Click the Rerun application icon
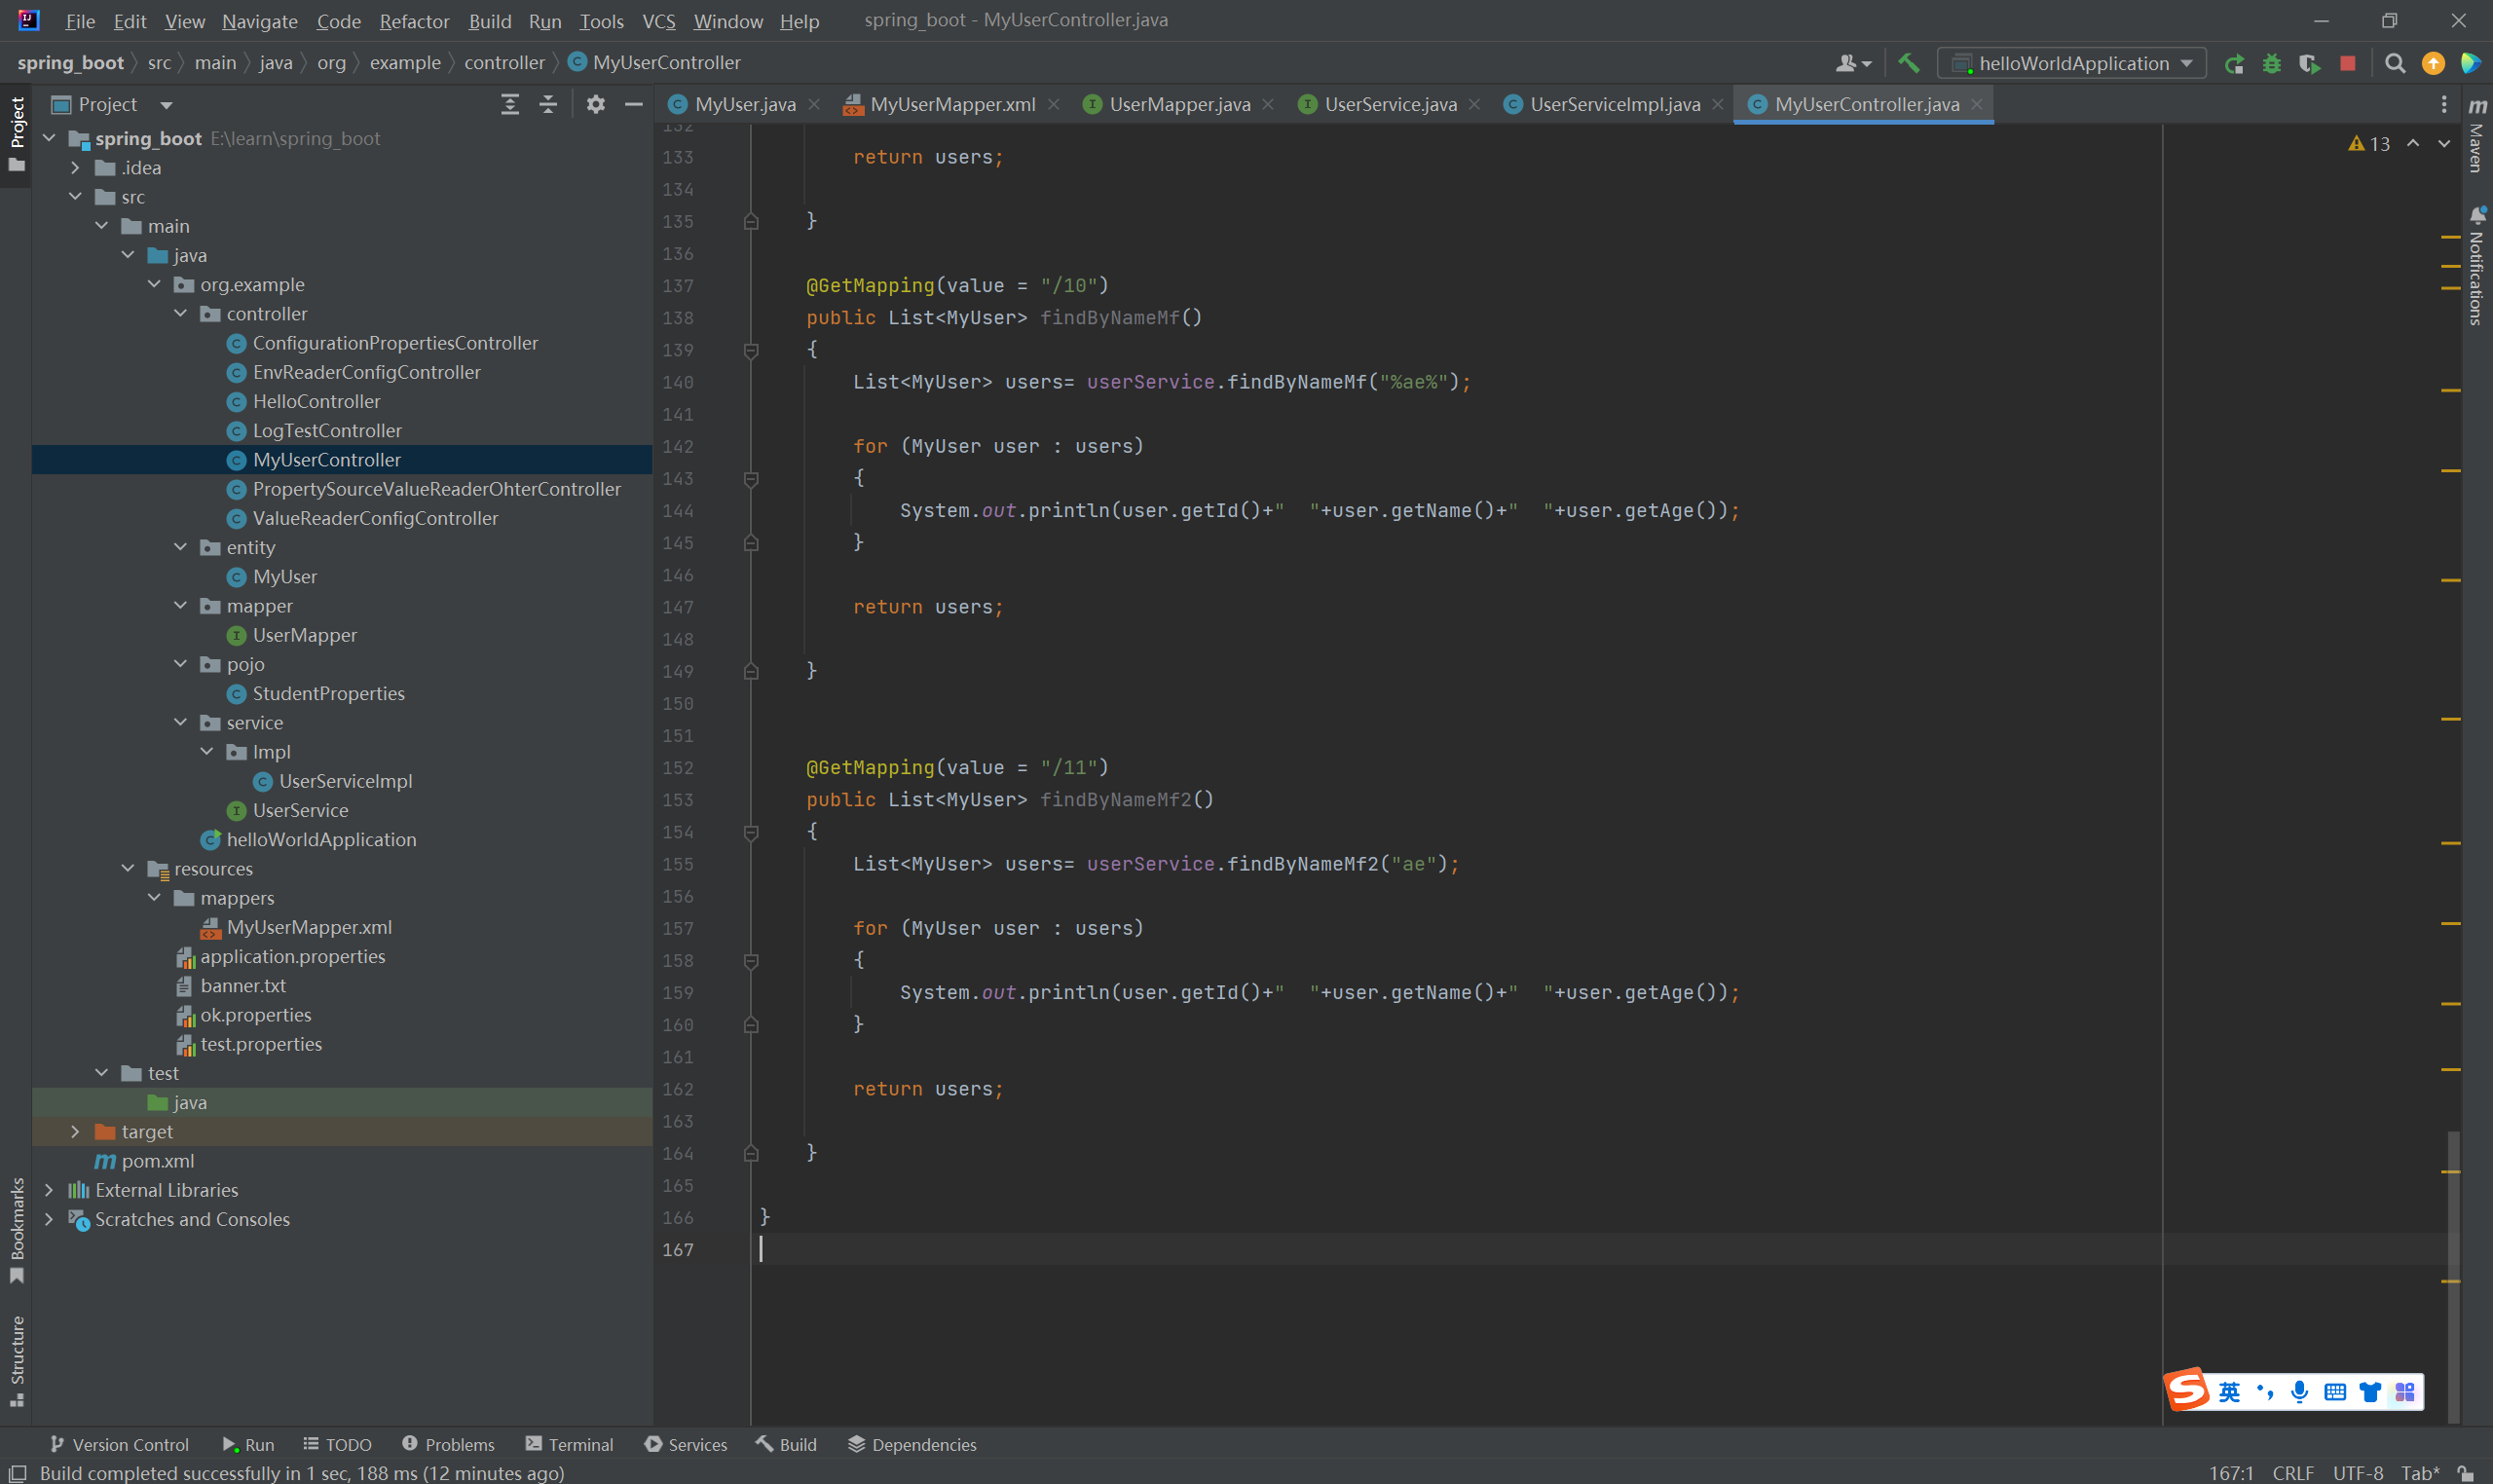The image size is (2493, 1484). tap(2234, 63)
